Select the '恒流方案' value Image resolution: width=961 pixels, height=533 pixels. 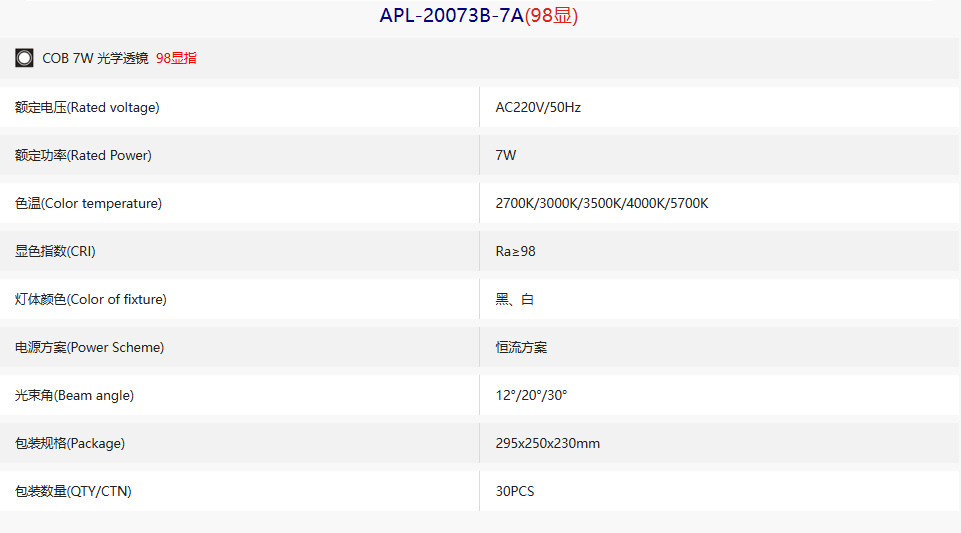521,347
